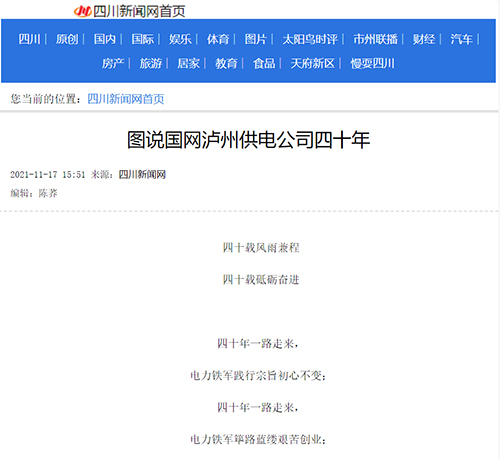Open the 国际 news section

(143, 39)
